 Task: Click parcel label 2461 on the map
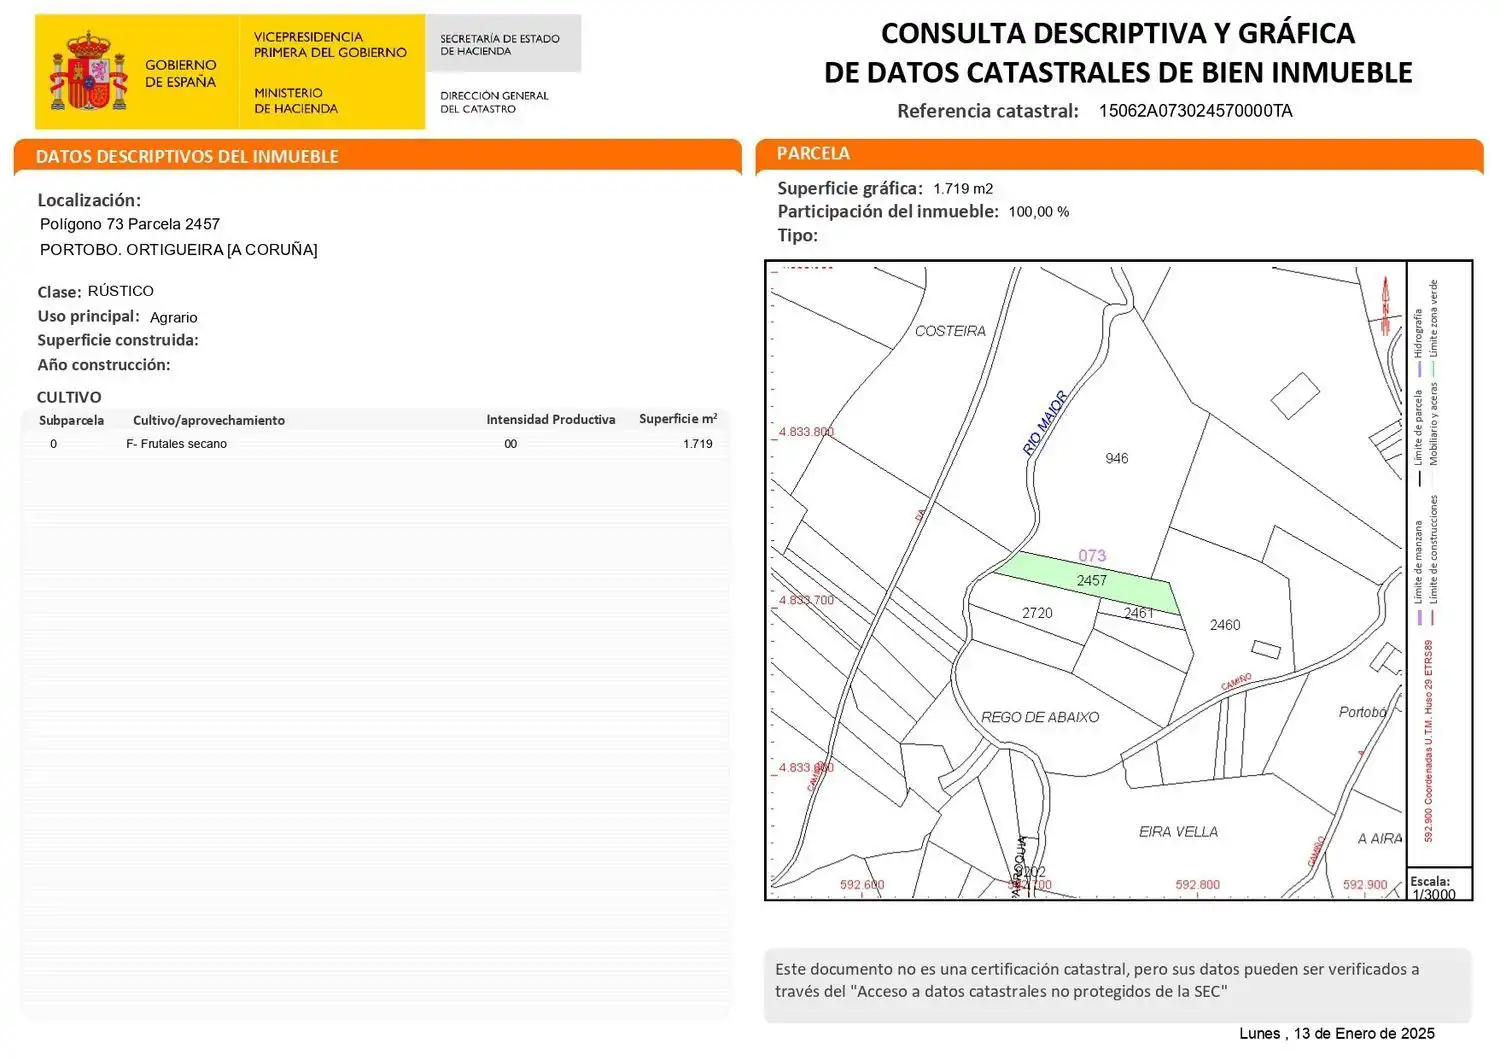point(1139,613)
